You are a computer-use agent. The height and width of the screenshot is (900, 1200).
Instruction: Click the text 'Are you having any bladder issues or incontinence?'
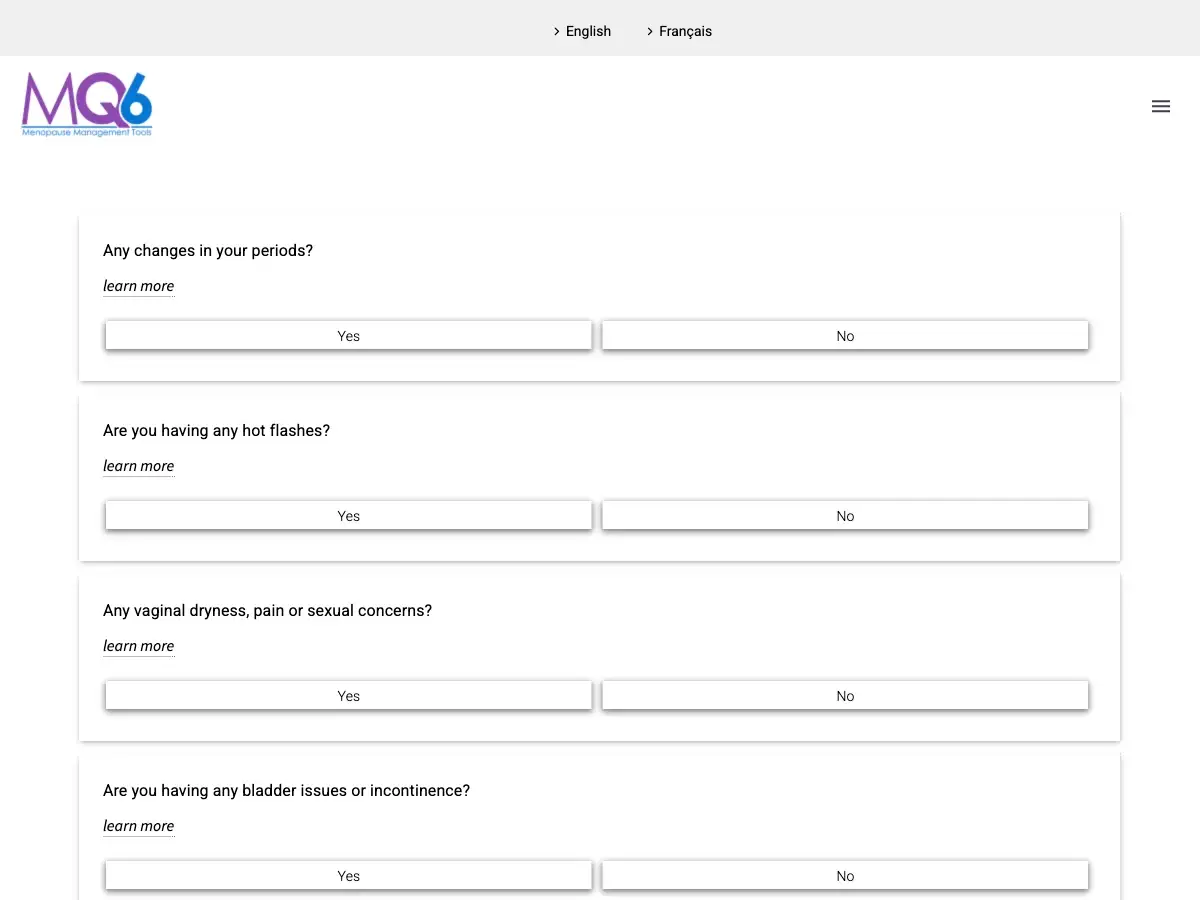coord(286,791)
